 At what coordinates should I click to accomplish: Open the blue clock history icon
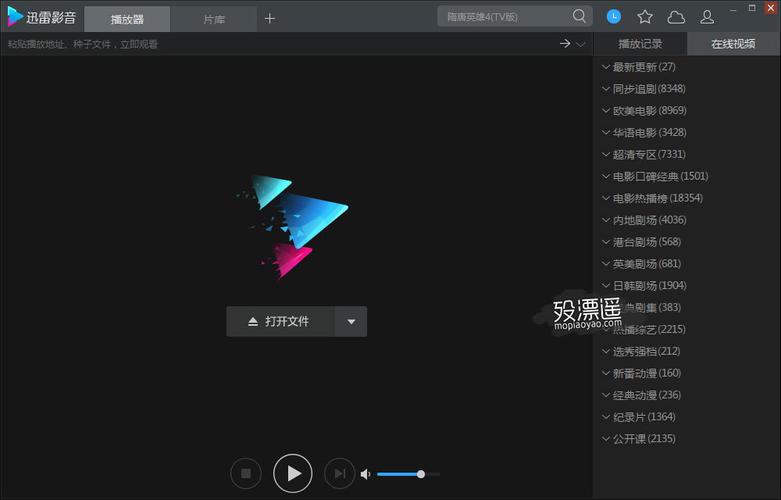(614, 16)
